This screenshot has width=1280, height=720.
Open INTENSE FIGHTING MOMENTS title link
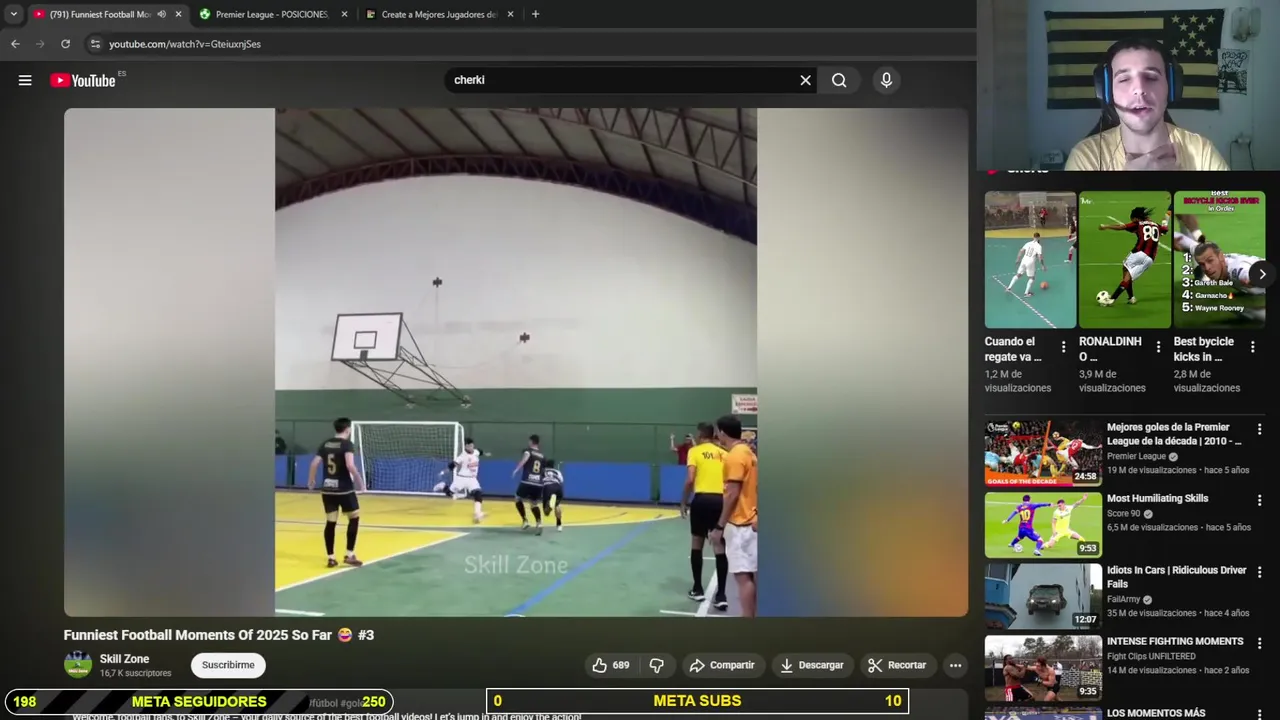(x=1175, y=641)
